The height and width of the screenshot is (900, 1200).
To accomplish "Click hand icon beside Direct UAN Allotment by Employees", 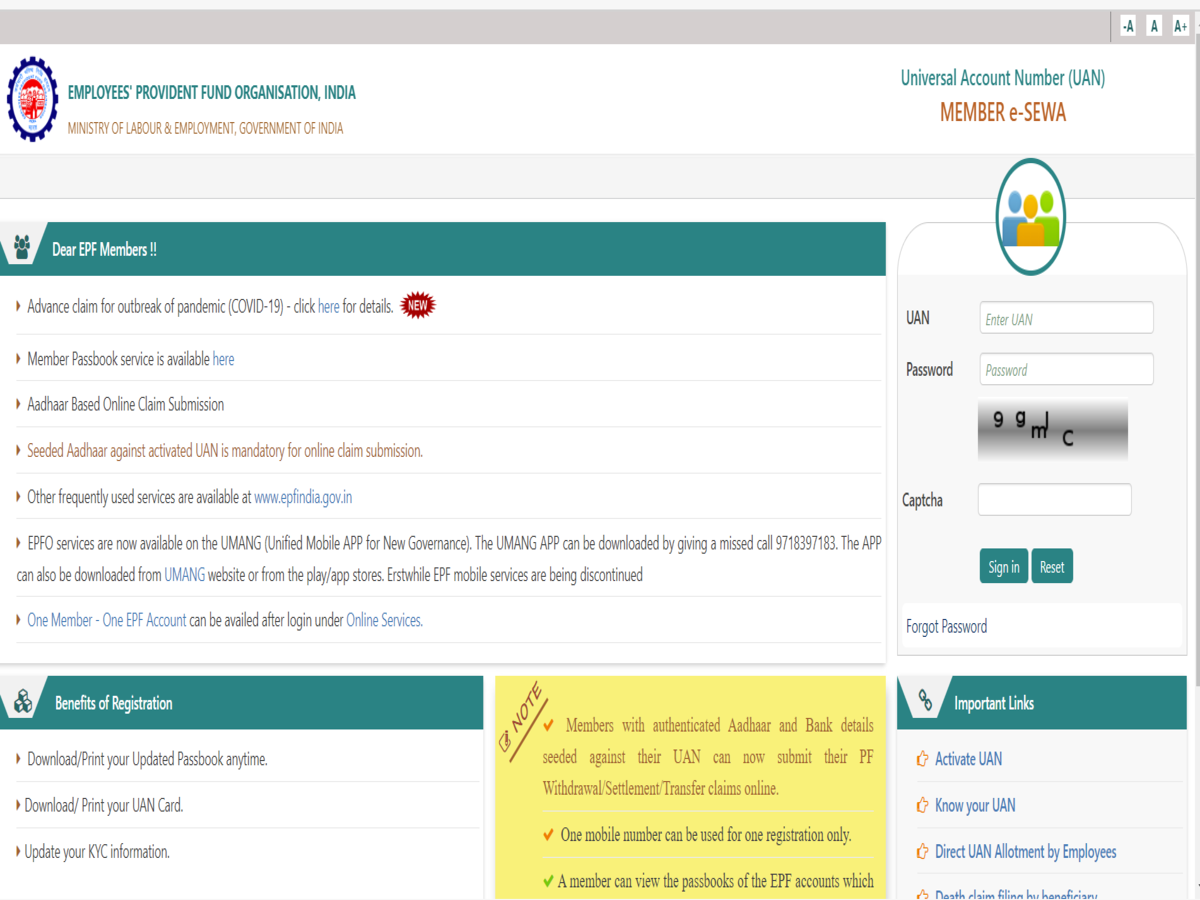I will [923, 852].
